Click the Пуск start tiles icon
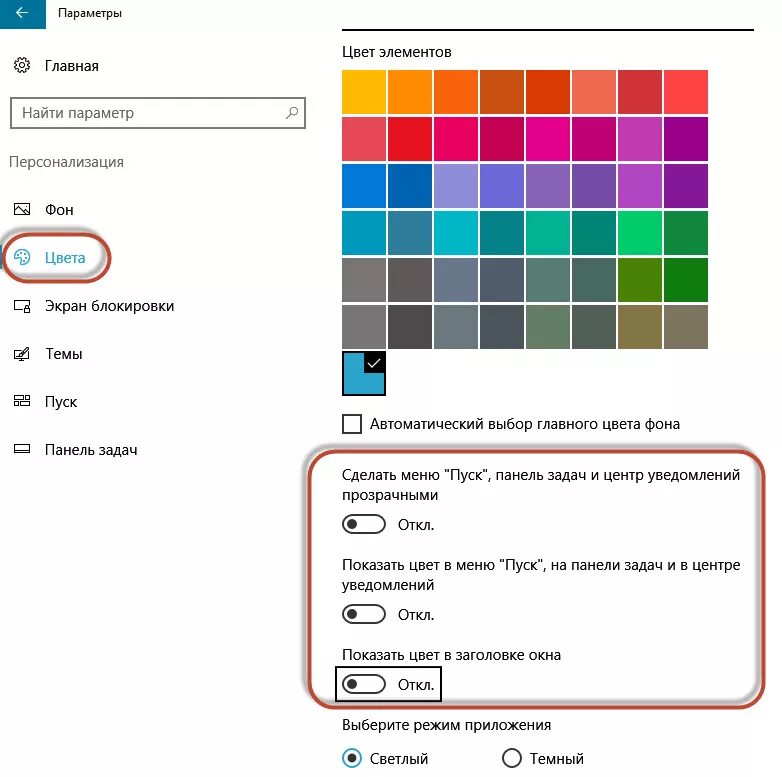 pyautogui.click(x=22, y=402)
